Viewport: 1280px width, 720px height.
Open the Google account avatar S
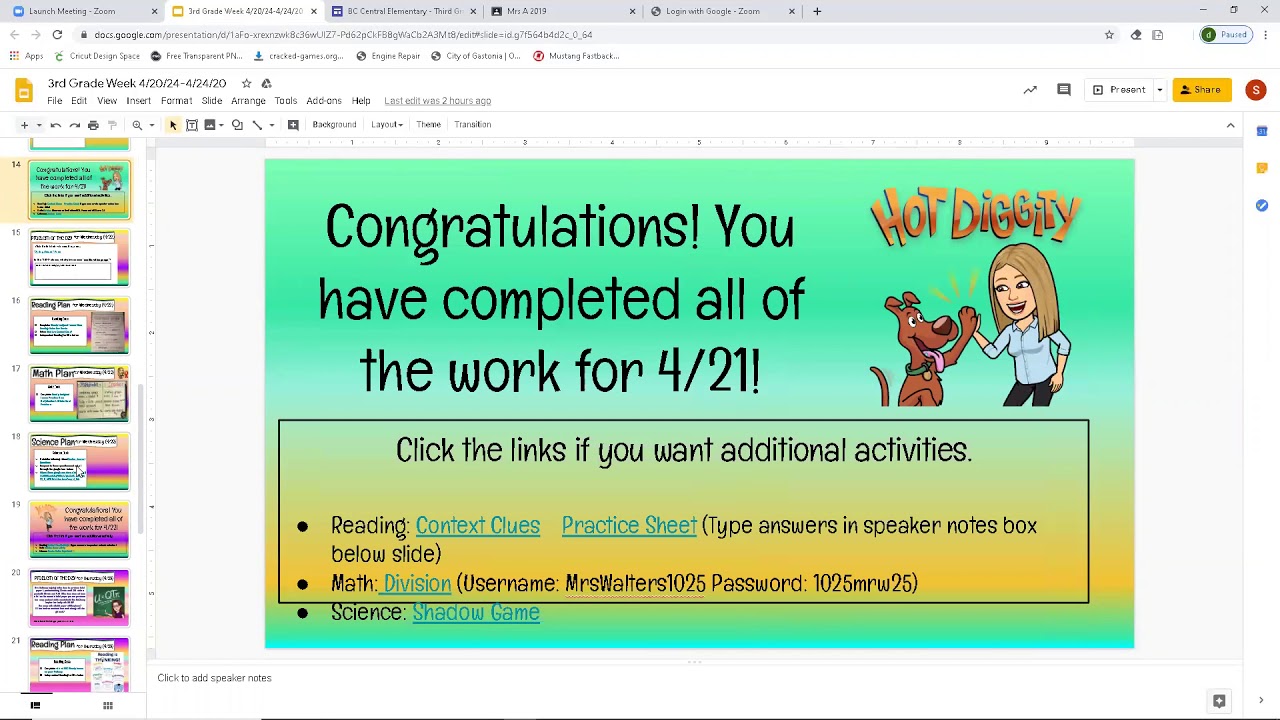click(1255, 90)
